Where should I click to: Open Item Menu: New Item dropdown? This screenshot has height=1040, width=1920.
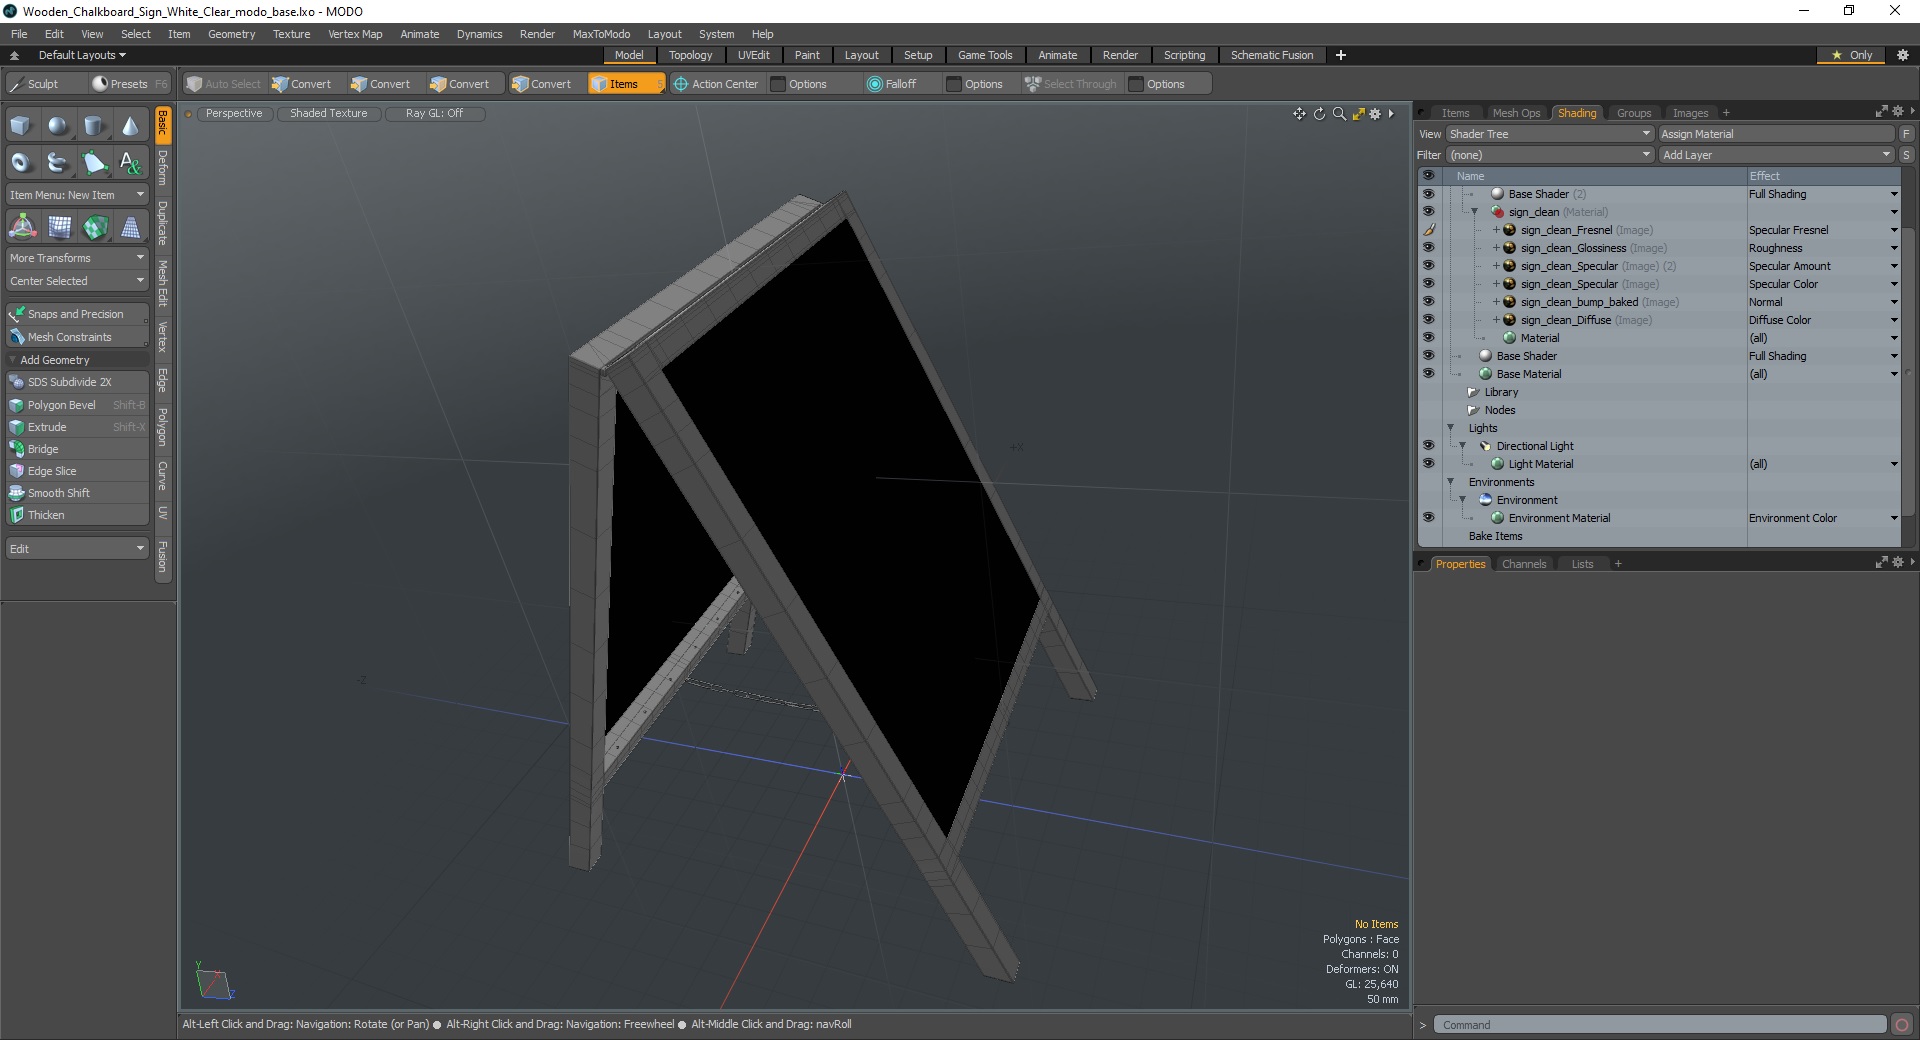(x=77, y=195)
